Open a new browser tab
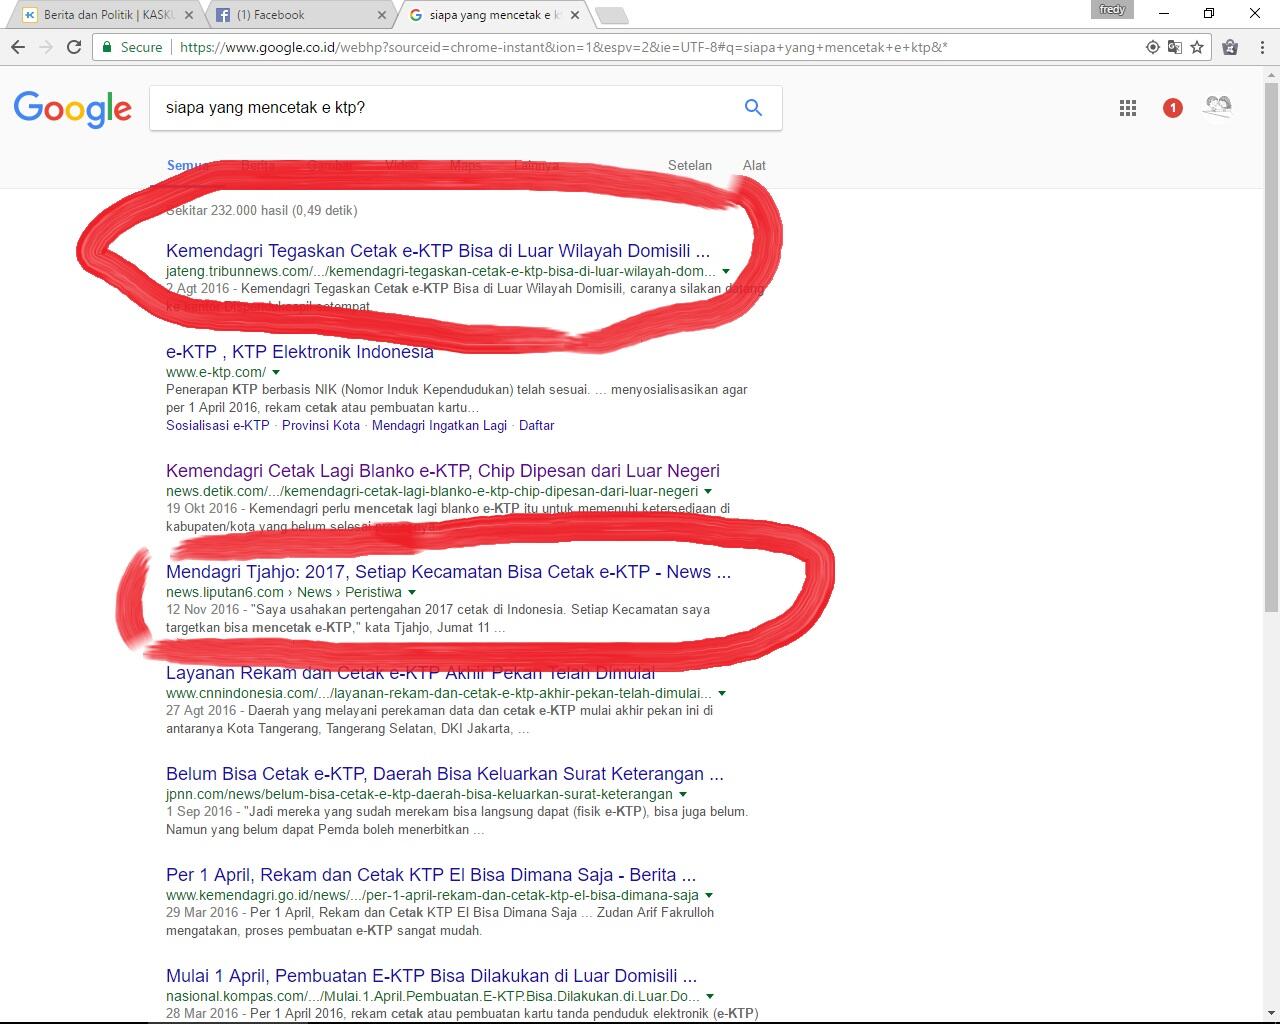 611,15
